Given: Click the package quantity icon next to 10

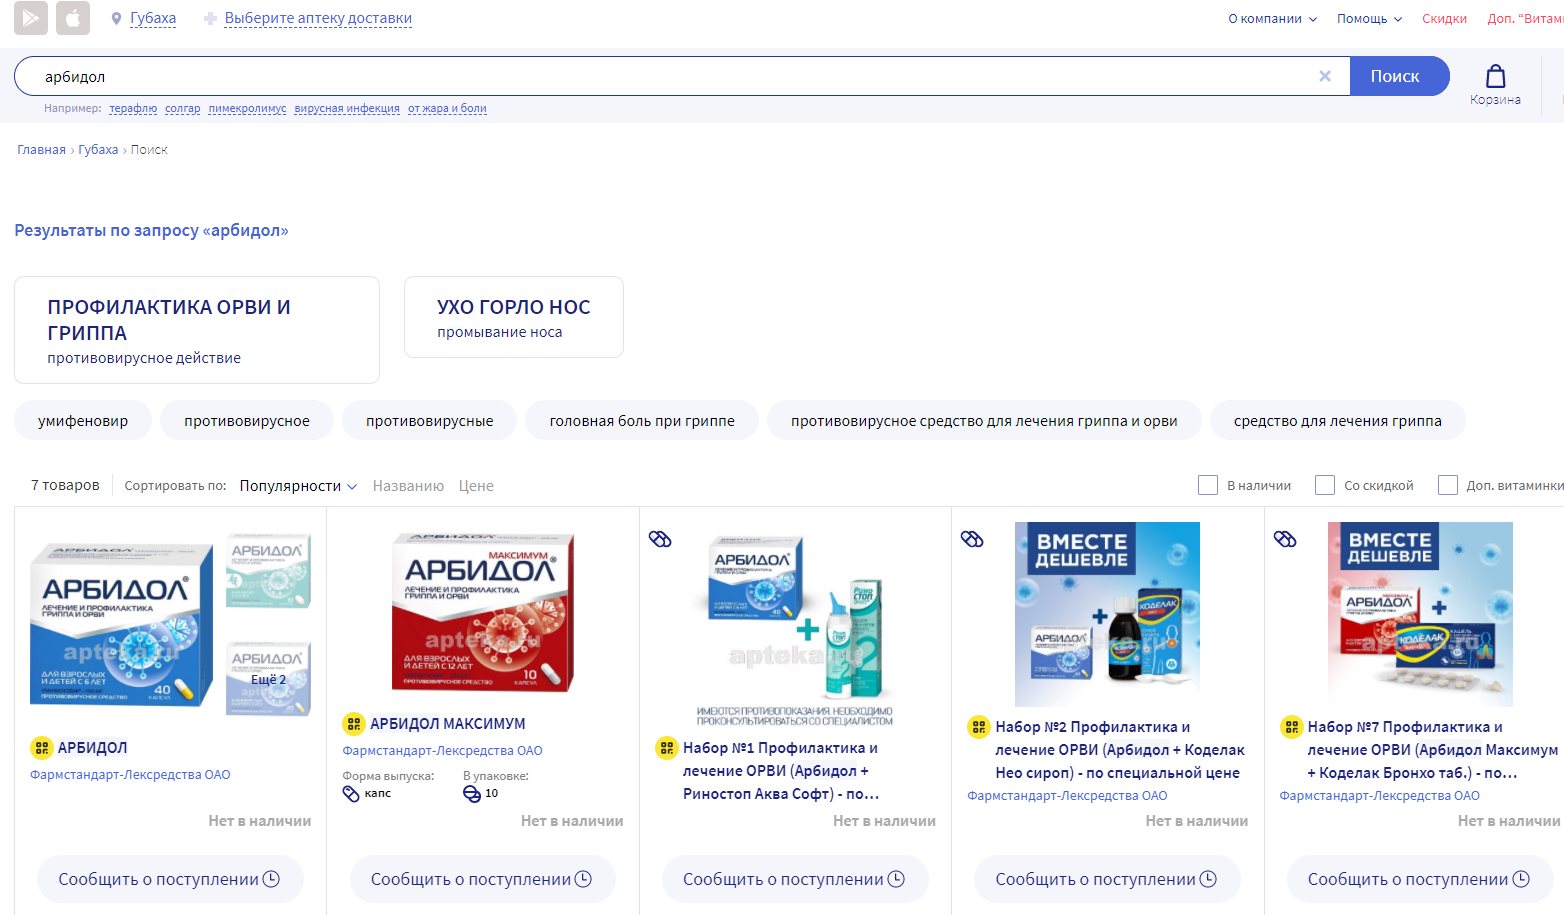Looking at the screenshot, I should point(472,794).
